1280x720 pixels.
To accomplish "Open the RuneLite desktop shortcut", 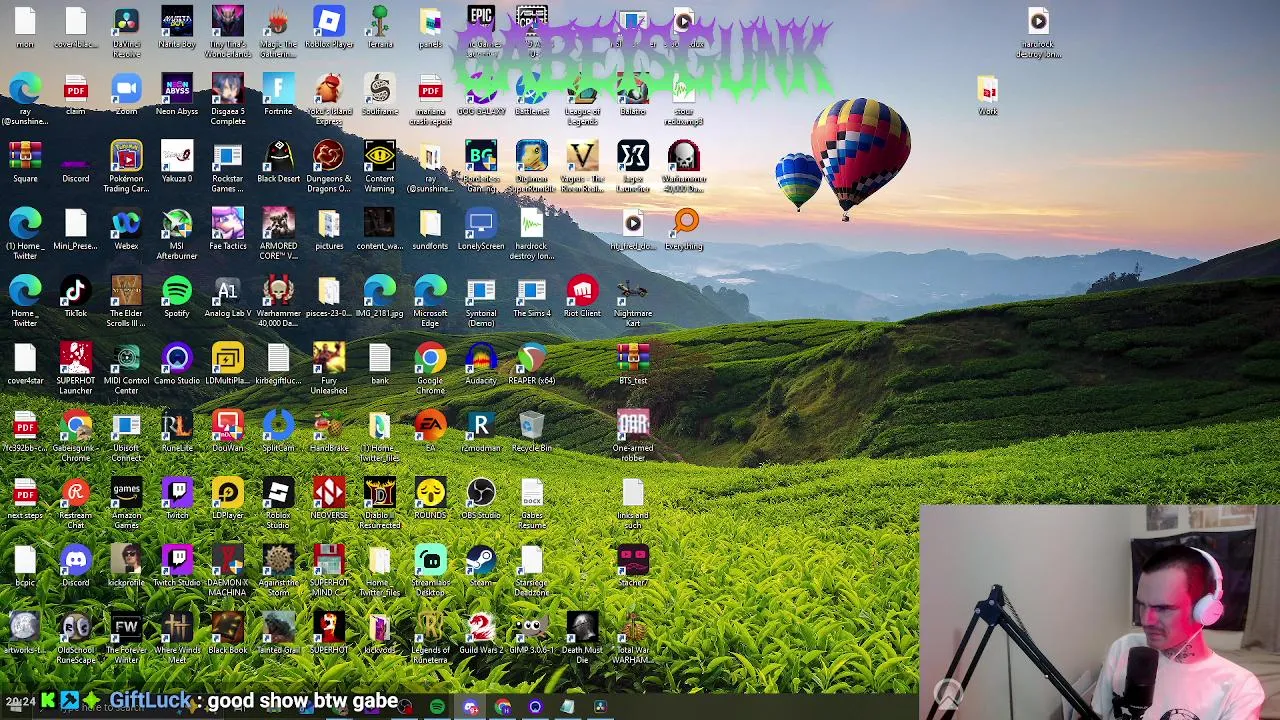I will click(x=177, y=431).
